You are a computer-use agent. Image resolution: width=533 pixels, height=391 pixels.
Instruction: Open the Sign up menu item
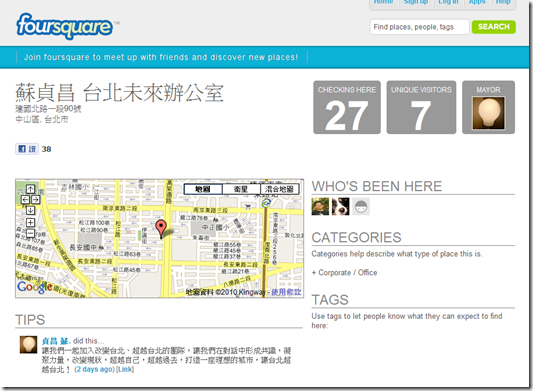tap(416, 2)
